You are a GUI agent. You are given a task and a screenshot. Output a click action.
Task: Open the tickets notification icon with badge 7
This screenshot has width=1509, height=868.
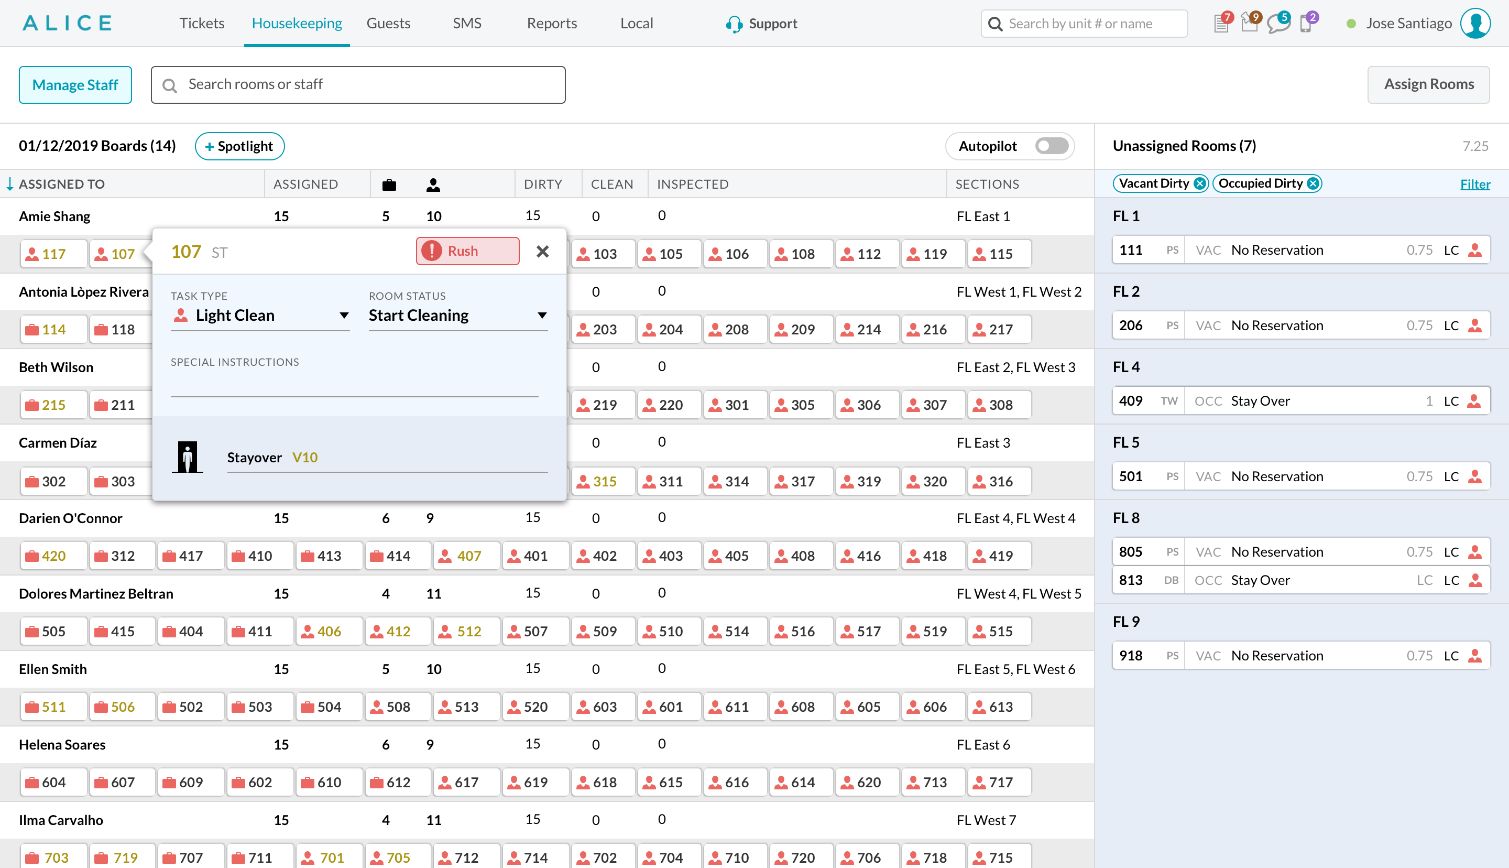click(1222, 23)
